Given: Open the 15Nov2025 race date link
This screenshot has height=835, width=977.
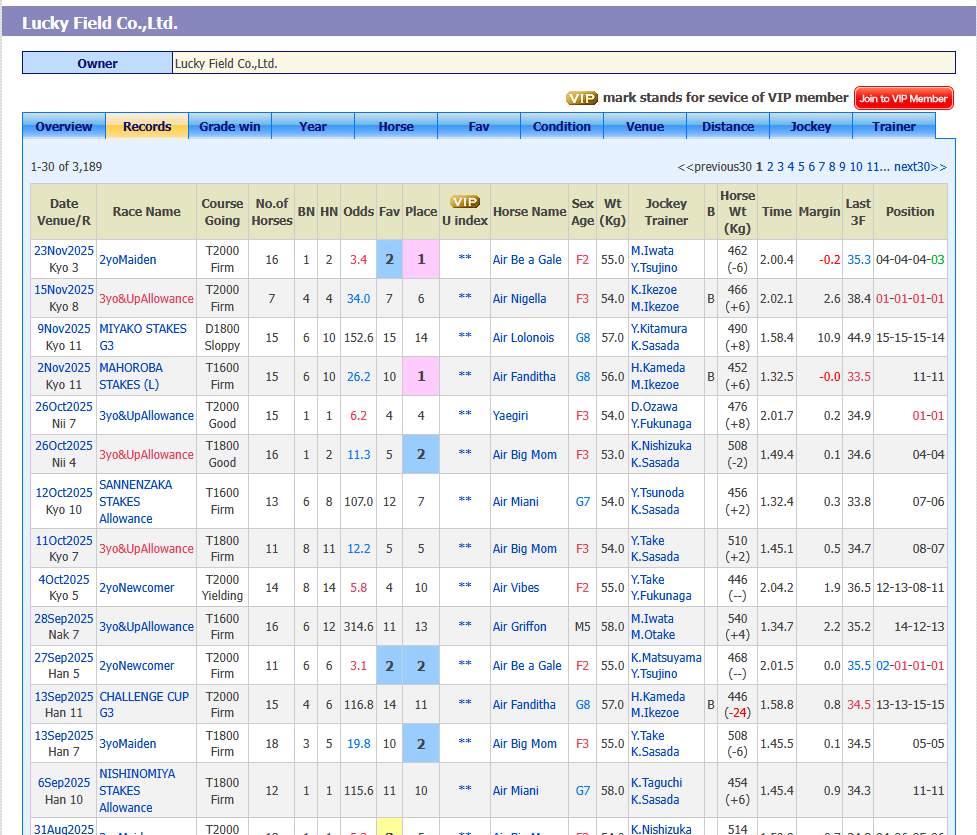Looking at the screenshot, I should [64, 290].
